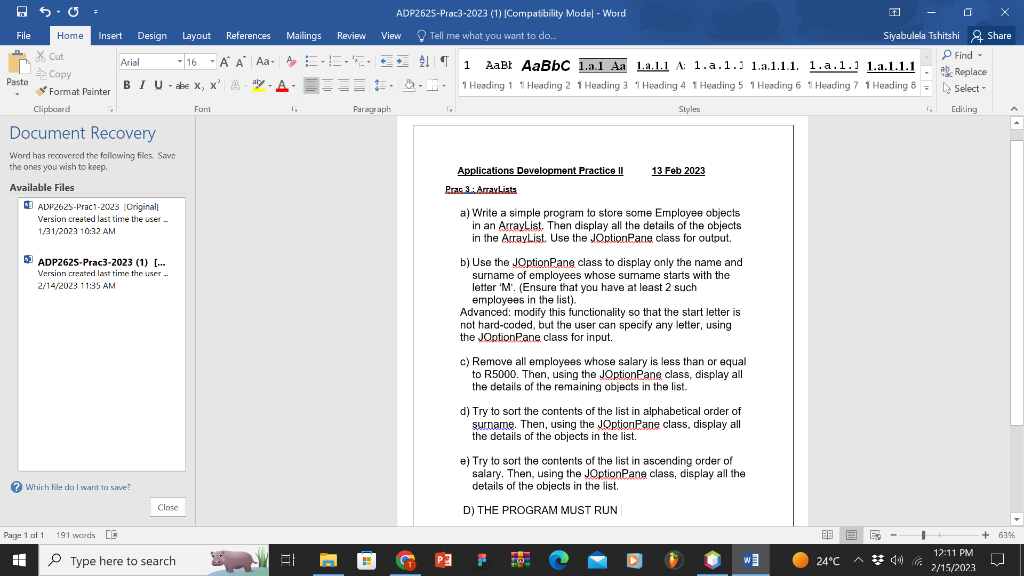Toggle bulleted list formatting
This screenshot has height=576, width=1024.
point(312,62)
